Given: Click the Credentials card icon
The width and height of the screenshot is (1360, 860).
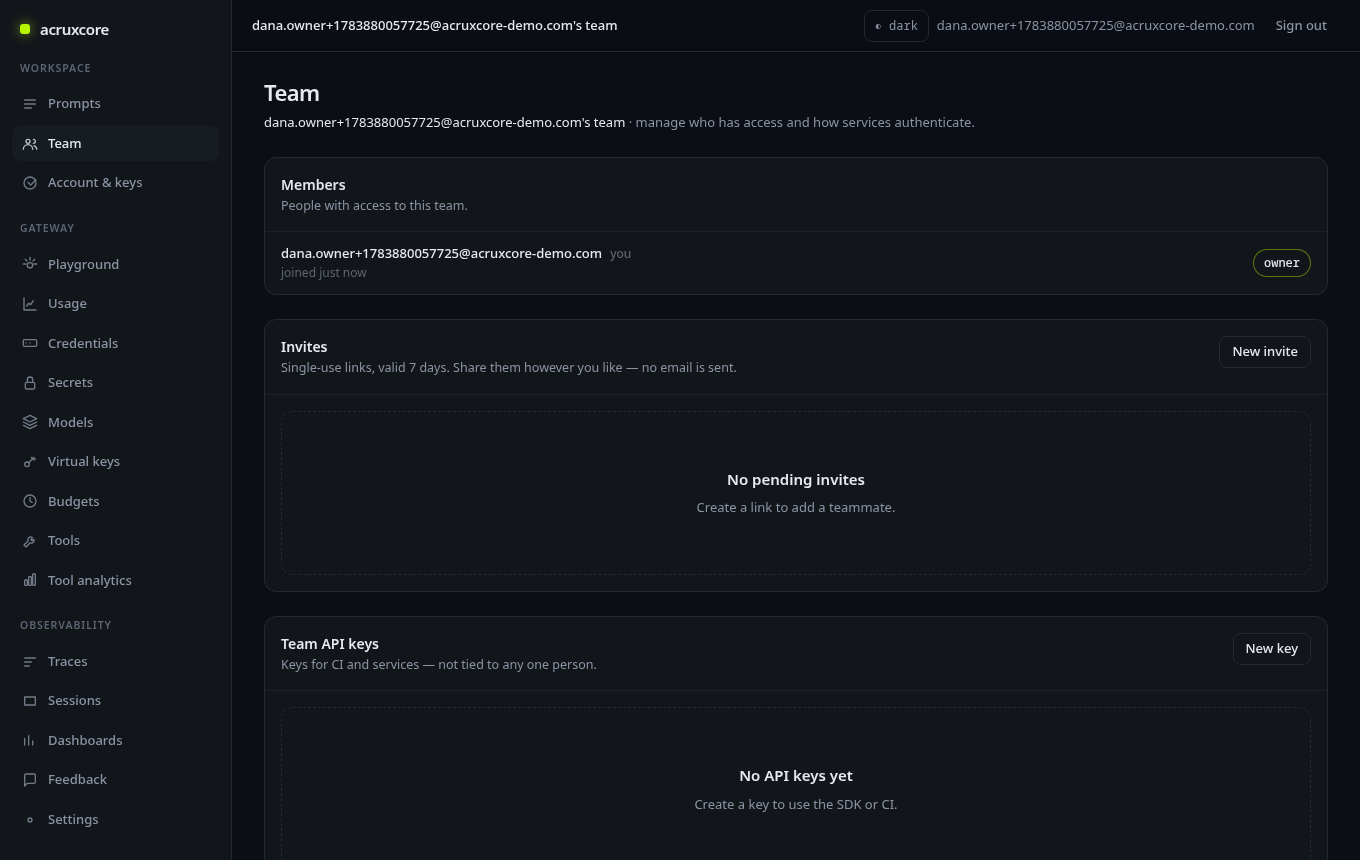Looking at the screenshot, I should (30, 343).
